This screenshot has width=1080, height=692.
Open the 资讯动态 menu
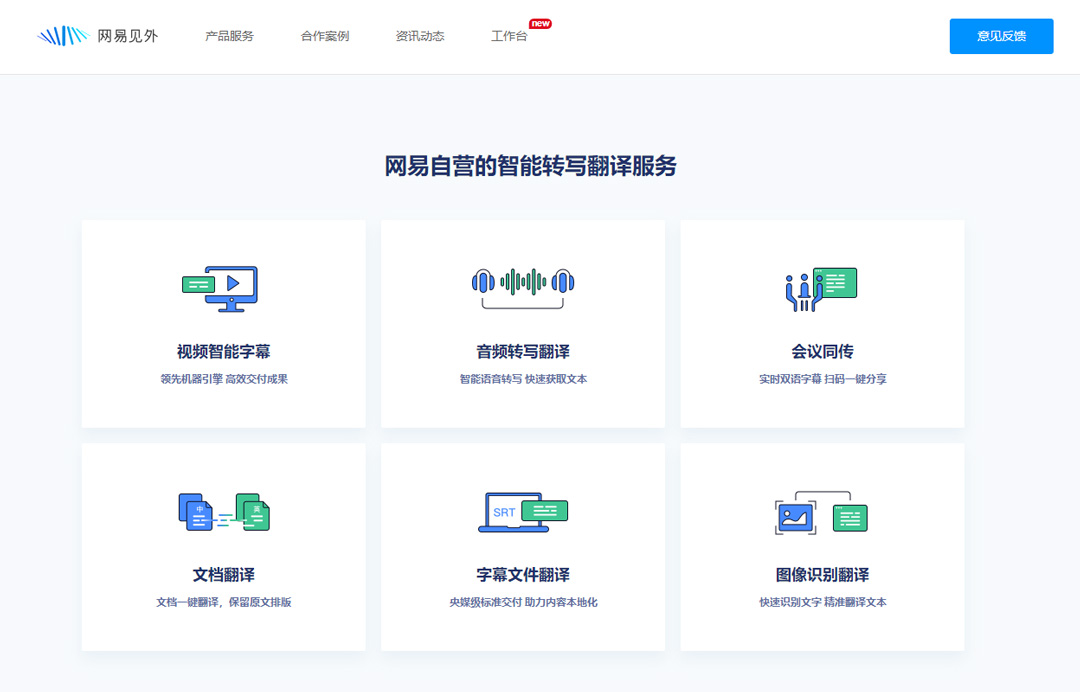click(419, 35)
